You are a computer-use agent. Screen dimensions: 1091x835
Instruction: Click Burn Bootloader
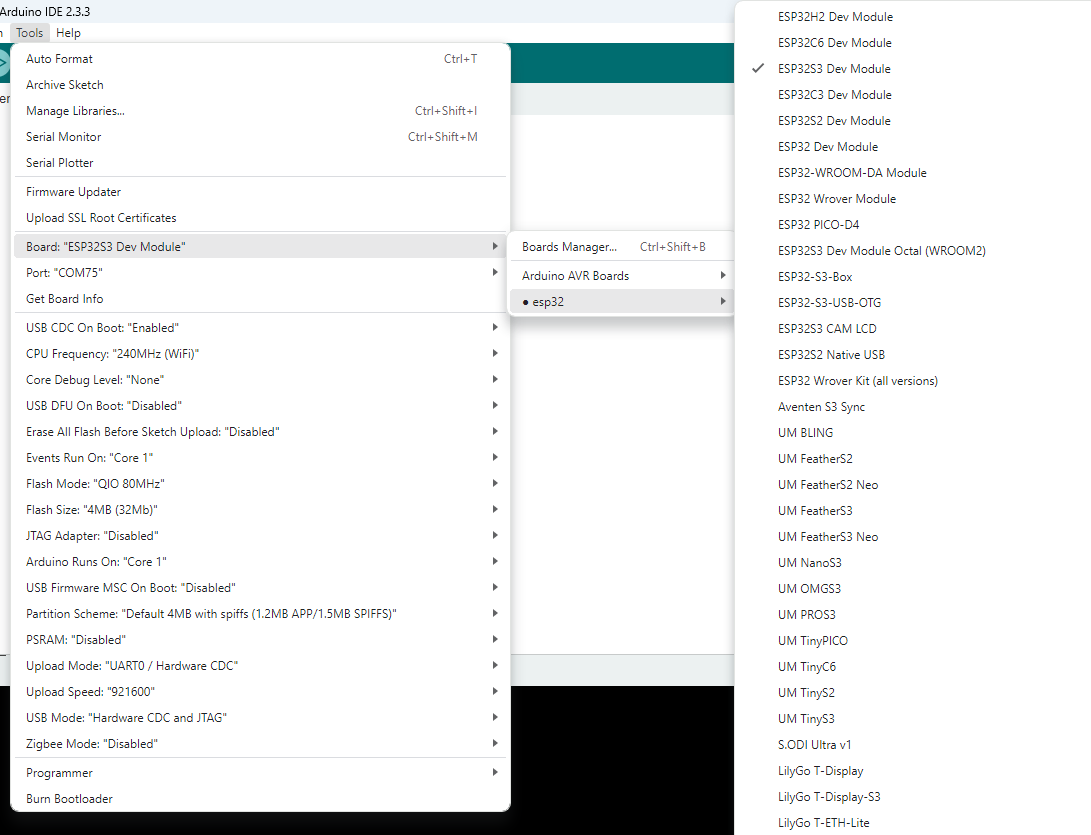click(69, 799)
